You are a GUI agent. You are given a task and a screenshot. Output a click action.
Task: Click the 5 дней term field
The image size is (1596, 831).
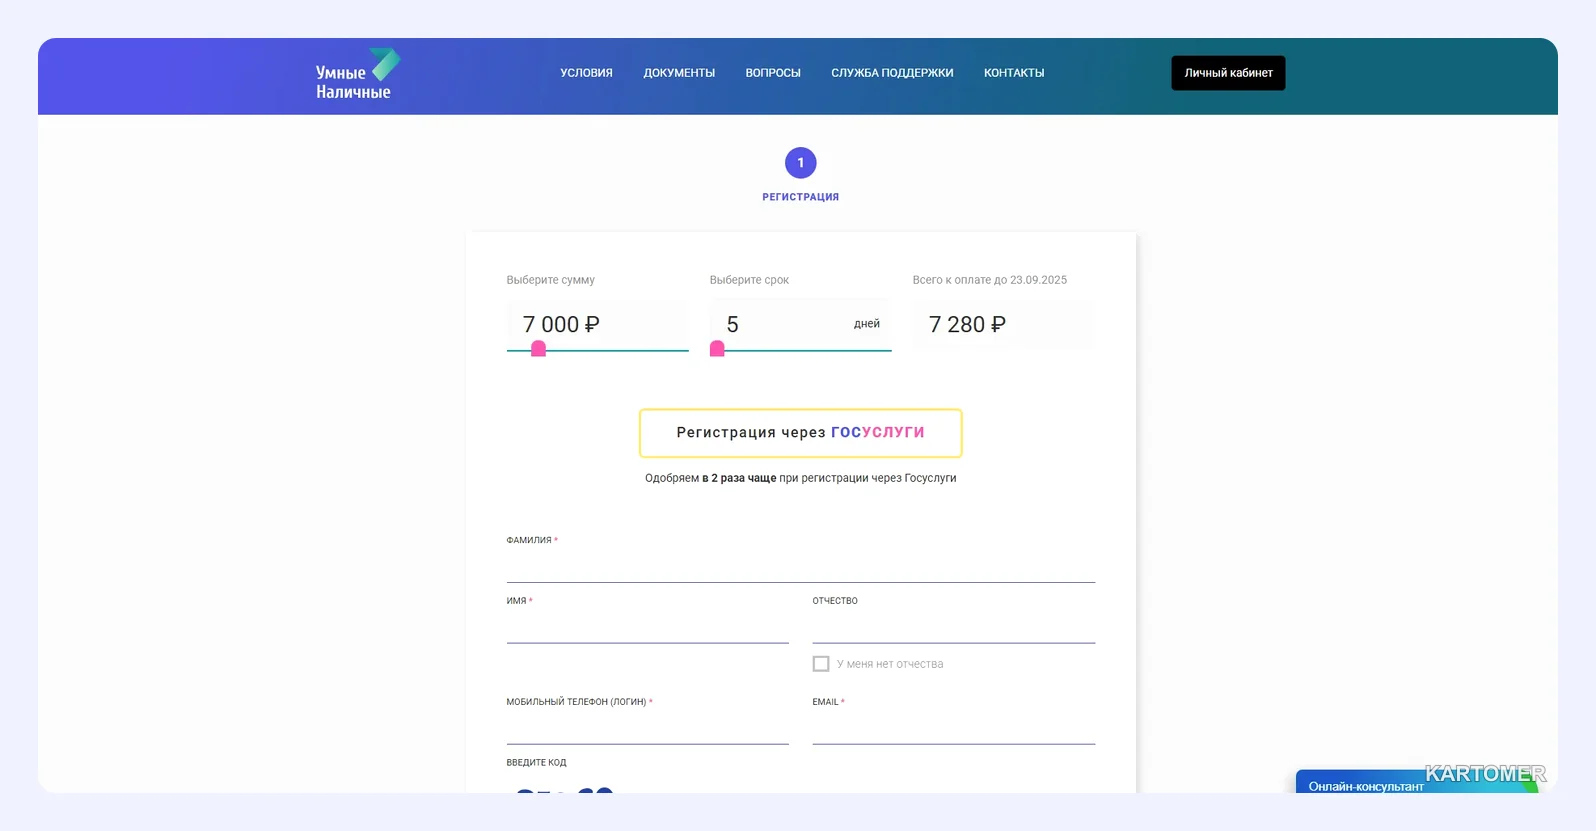pyautogui.click(x=800, y=324)
